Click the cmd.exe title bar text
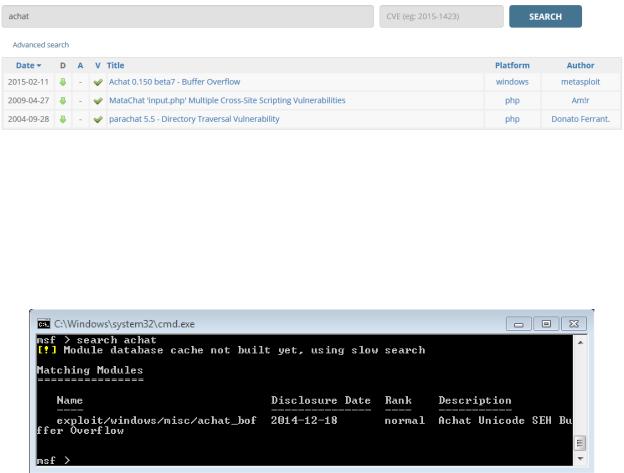The image size is (624, 473). (124, 324)
